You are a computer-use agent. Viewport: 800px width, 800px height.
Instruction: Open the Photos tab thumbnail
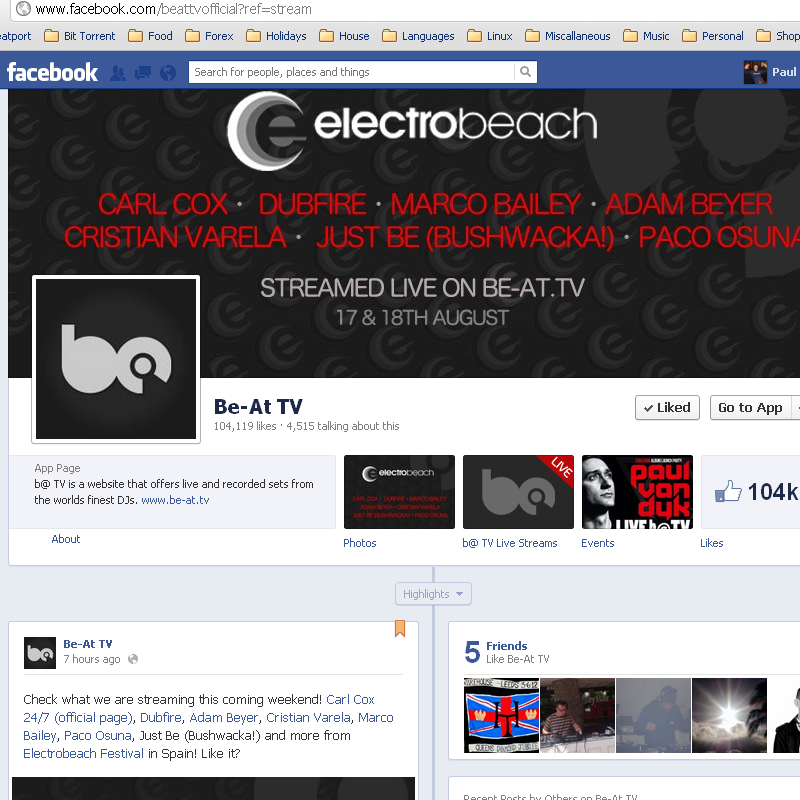[399, 492]
